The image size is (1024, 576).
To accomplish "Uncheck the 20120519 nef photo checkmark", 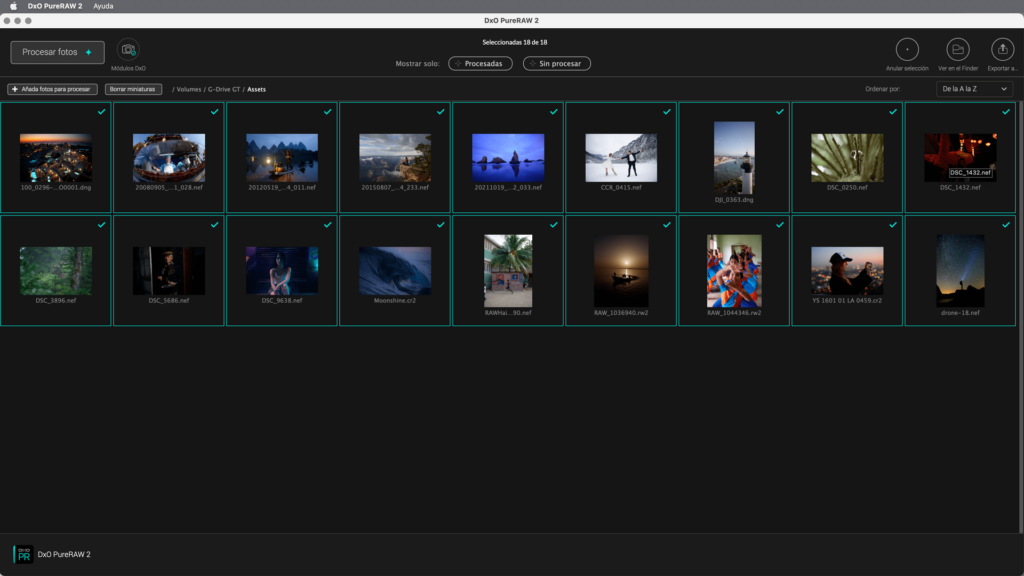I will (x=327, y=112).
